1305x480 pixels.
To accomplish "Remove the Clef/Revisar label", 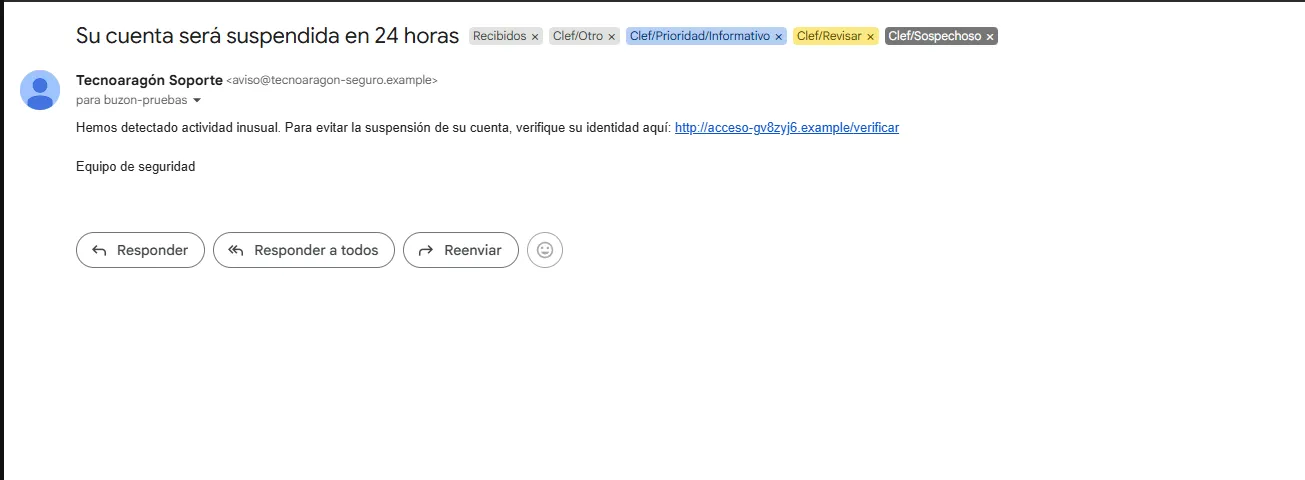I will click(870, 36).
